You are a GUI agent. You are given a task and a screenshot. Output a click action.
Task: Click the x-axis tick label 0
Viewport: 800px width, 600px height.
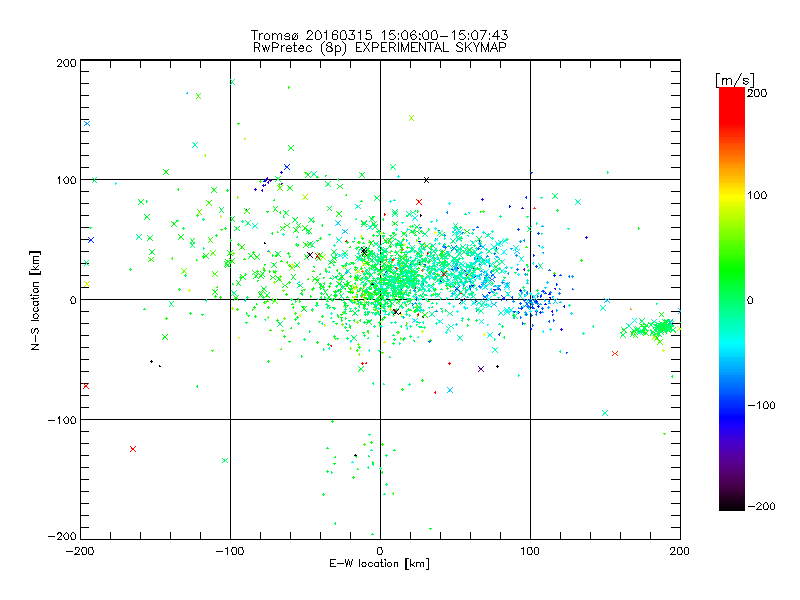[380, 551]
